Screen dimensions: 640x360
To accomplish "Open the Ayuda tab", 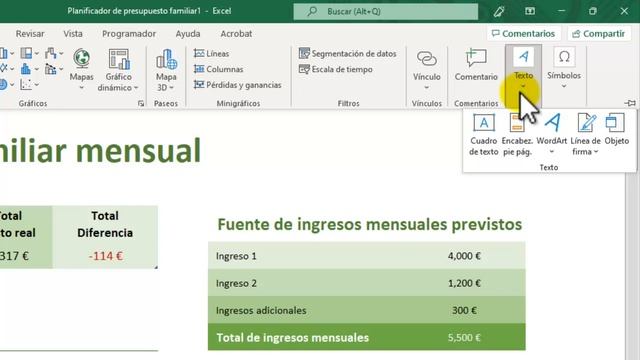I will point(188,33).
